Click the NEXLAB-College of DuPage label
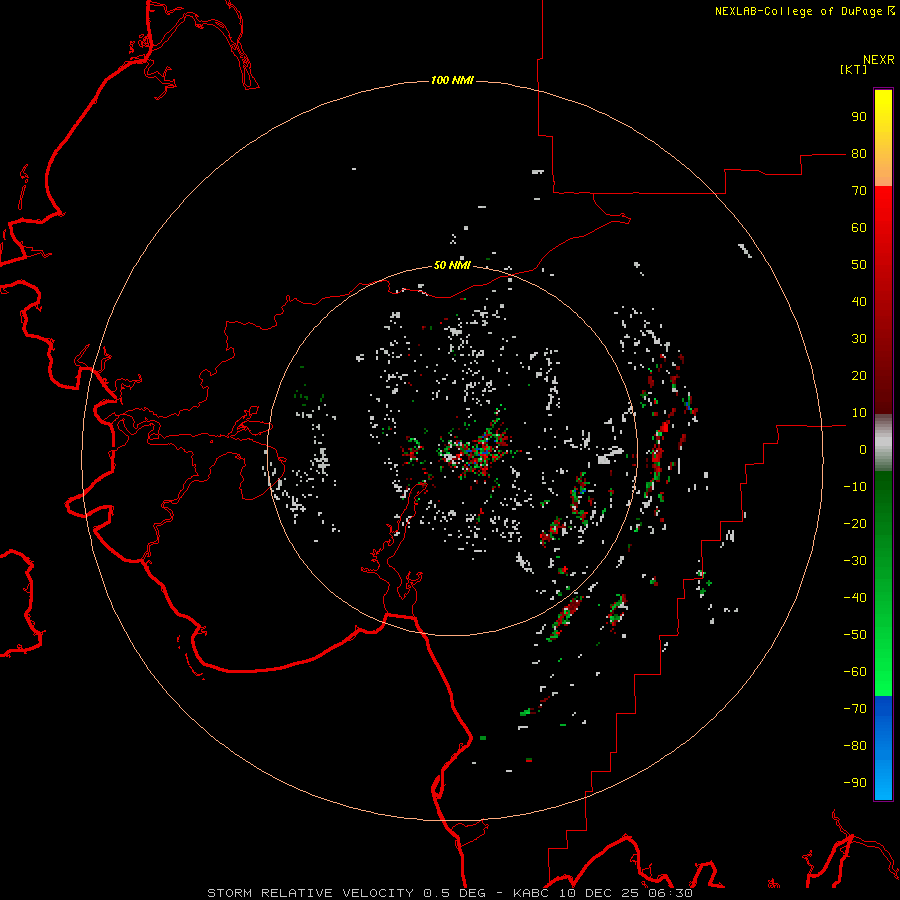This screenshot has width=900, height=900. coord(801,11)
